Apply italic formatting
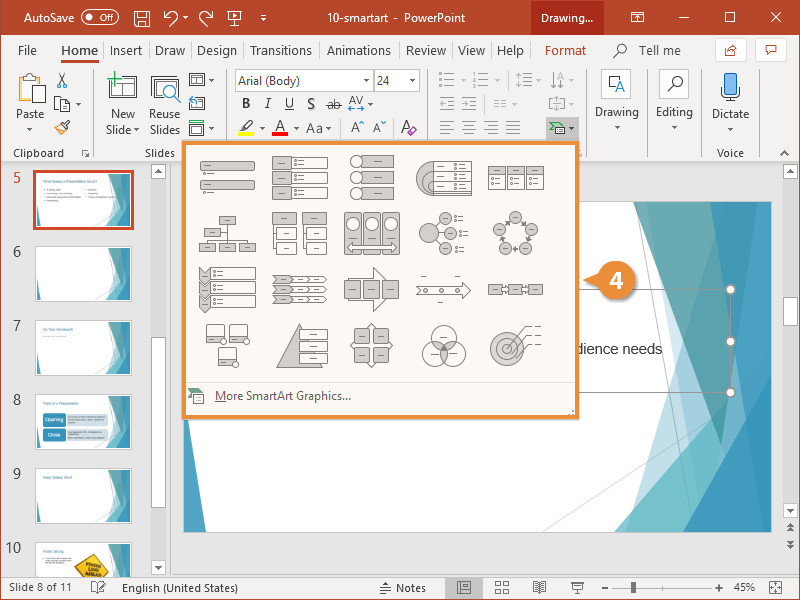The height and width of the screenshot is (600, 800). pyautogui.click(x=266, y=103)
